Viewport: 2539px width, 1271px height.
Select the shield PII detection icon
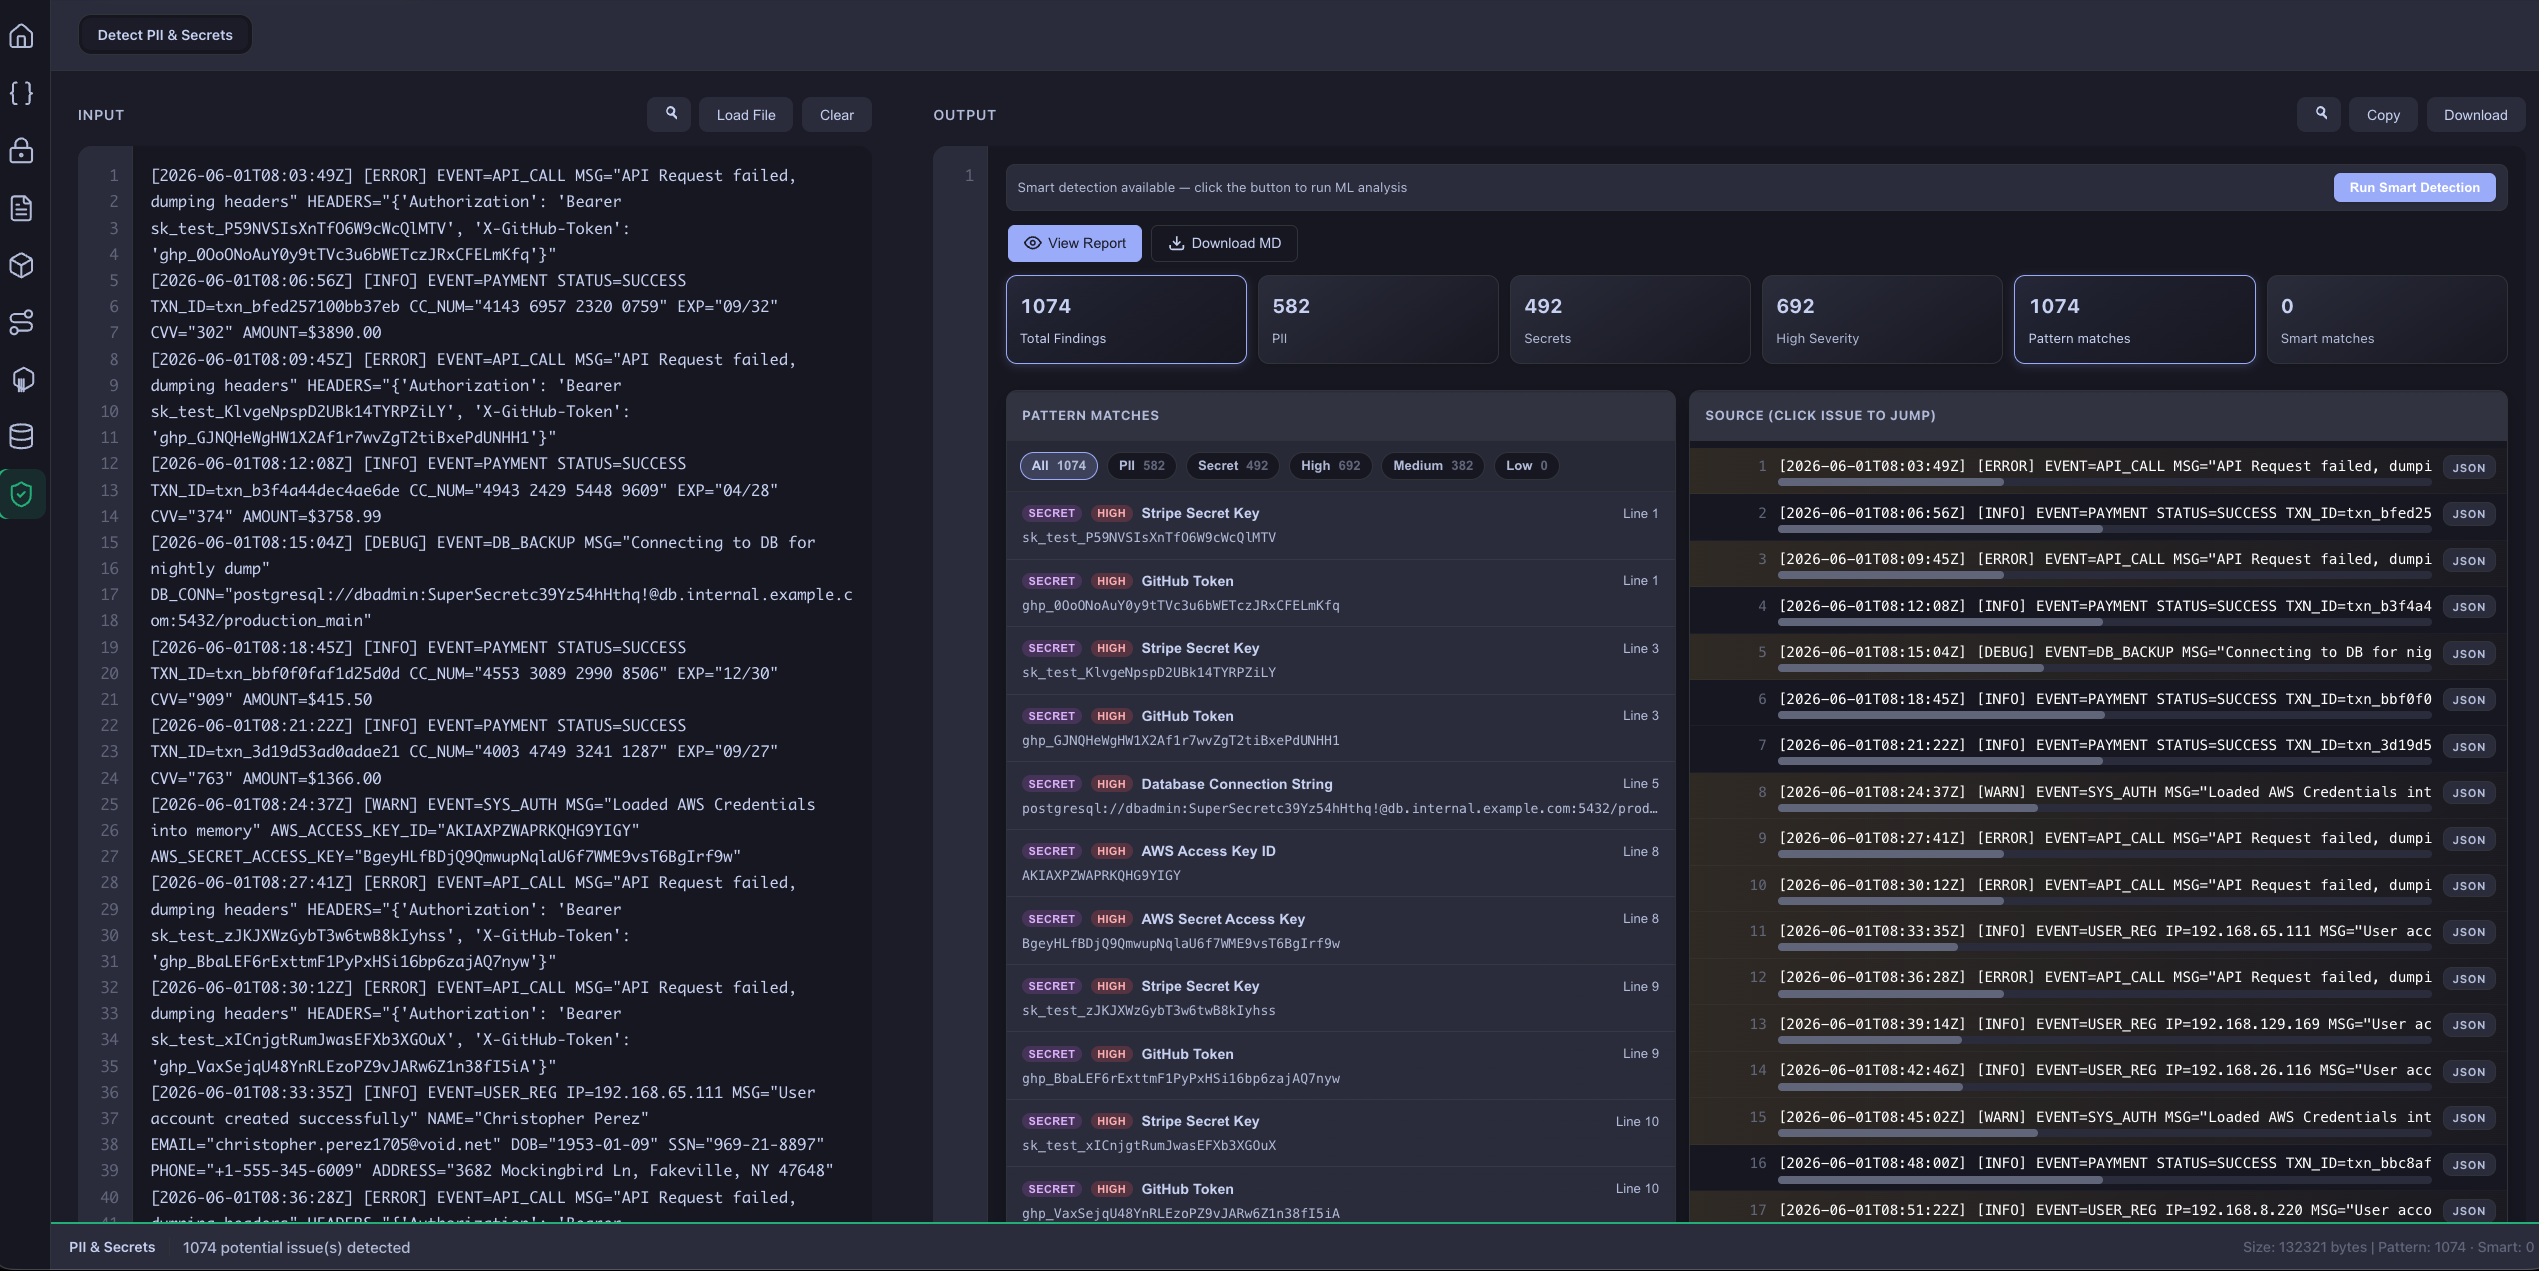point(22,494)
